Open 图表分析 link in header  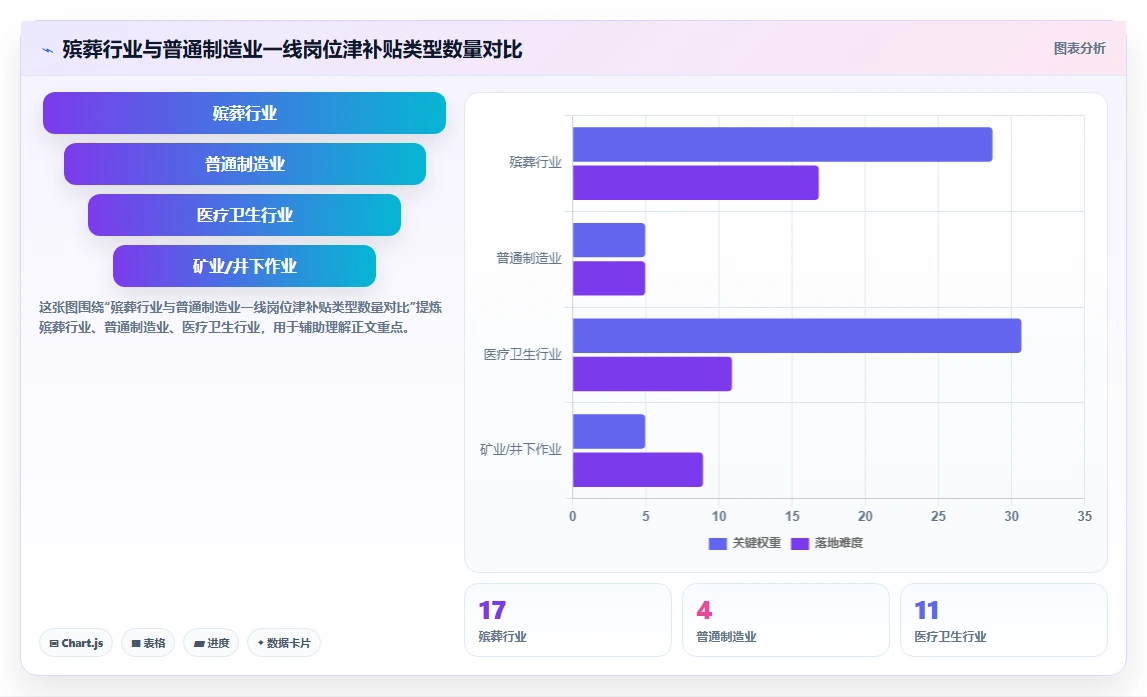(1079, 48)
